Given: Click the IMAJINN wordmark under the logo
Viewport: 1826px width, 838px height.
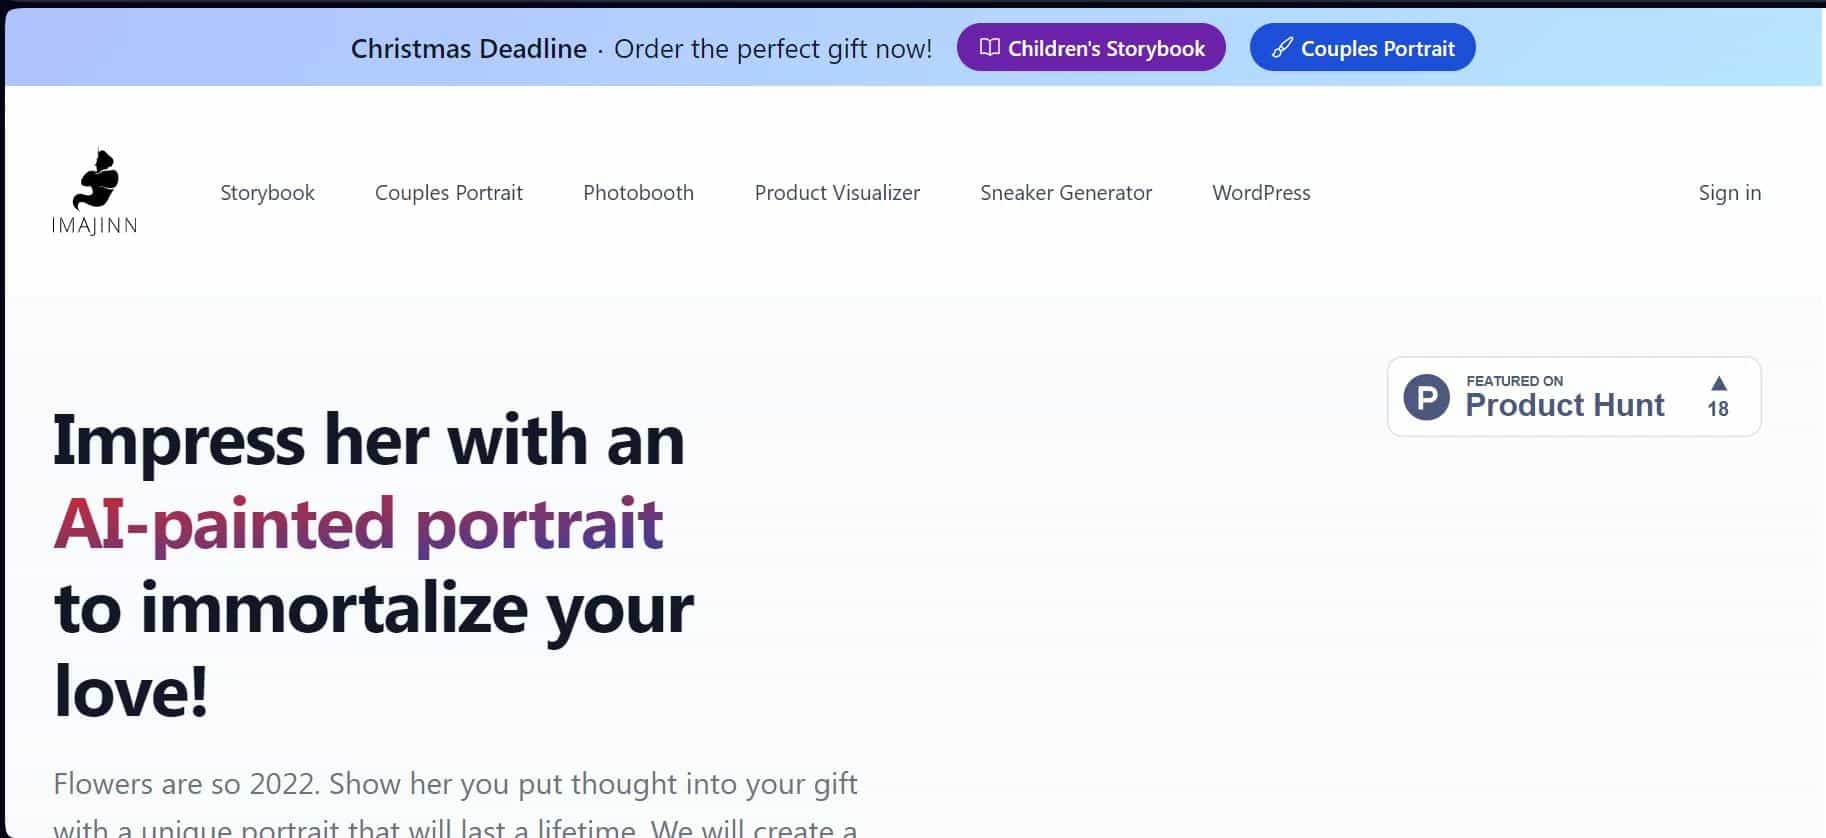Looking at the screenshot, I should [95, 226].
